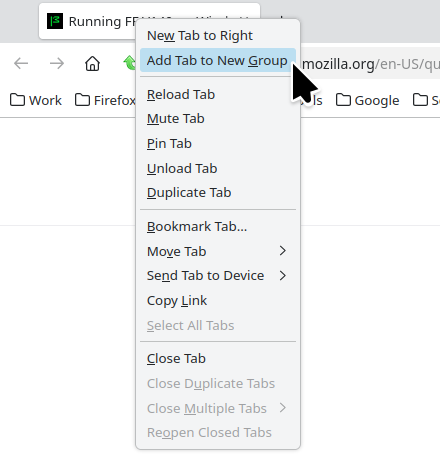Pin Tab using the menu entry

[x=218, y=144]
